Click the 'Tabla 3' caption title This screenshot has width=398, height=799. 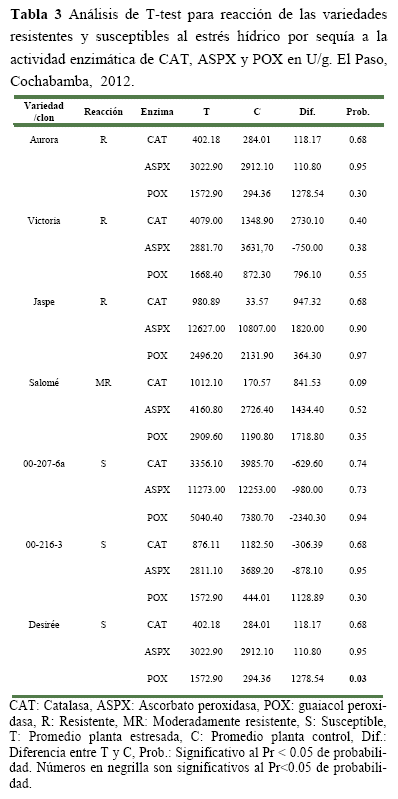tap(35, 15)
